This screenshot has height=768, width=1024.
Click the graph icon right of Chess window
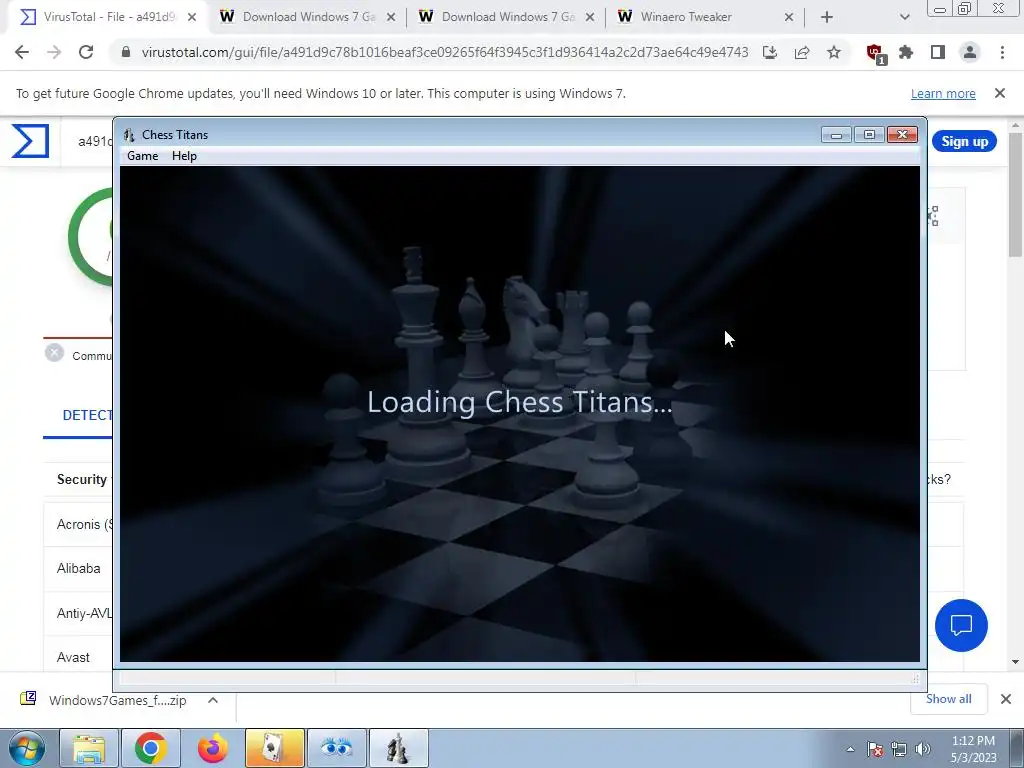coord(933,216)
